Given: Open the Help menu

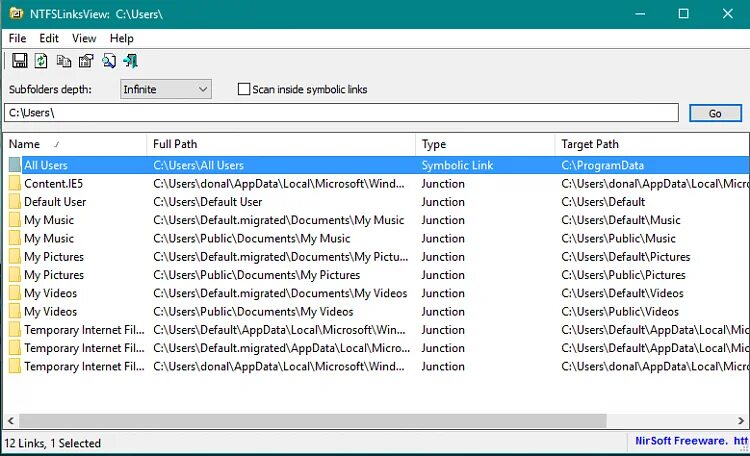Looking at the screenshot, I should (x=121, y=38).
